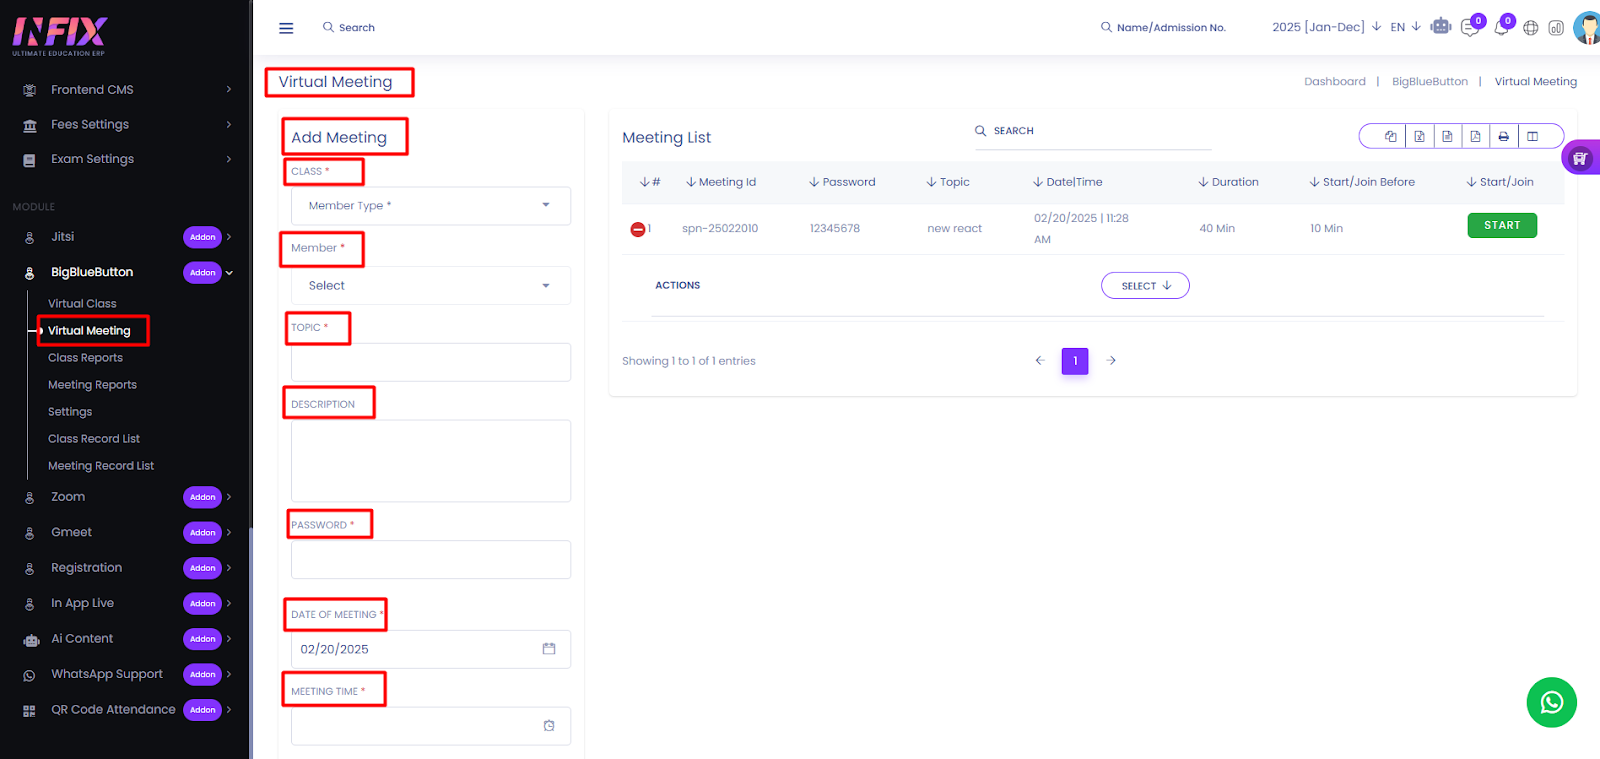This screenshot has width=1600, height=759.
Task: Open the reports chart icon in header
Action: [x=1556, y=28]
